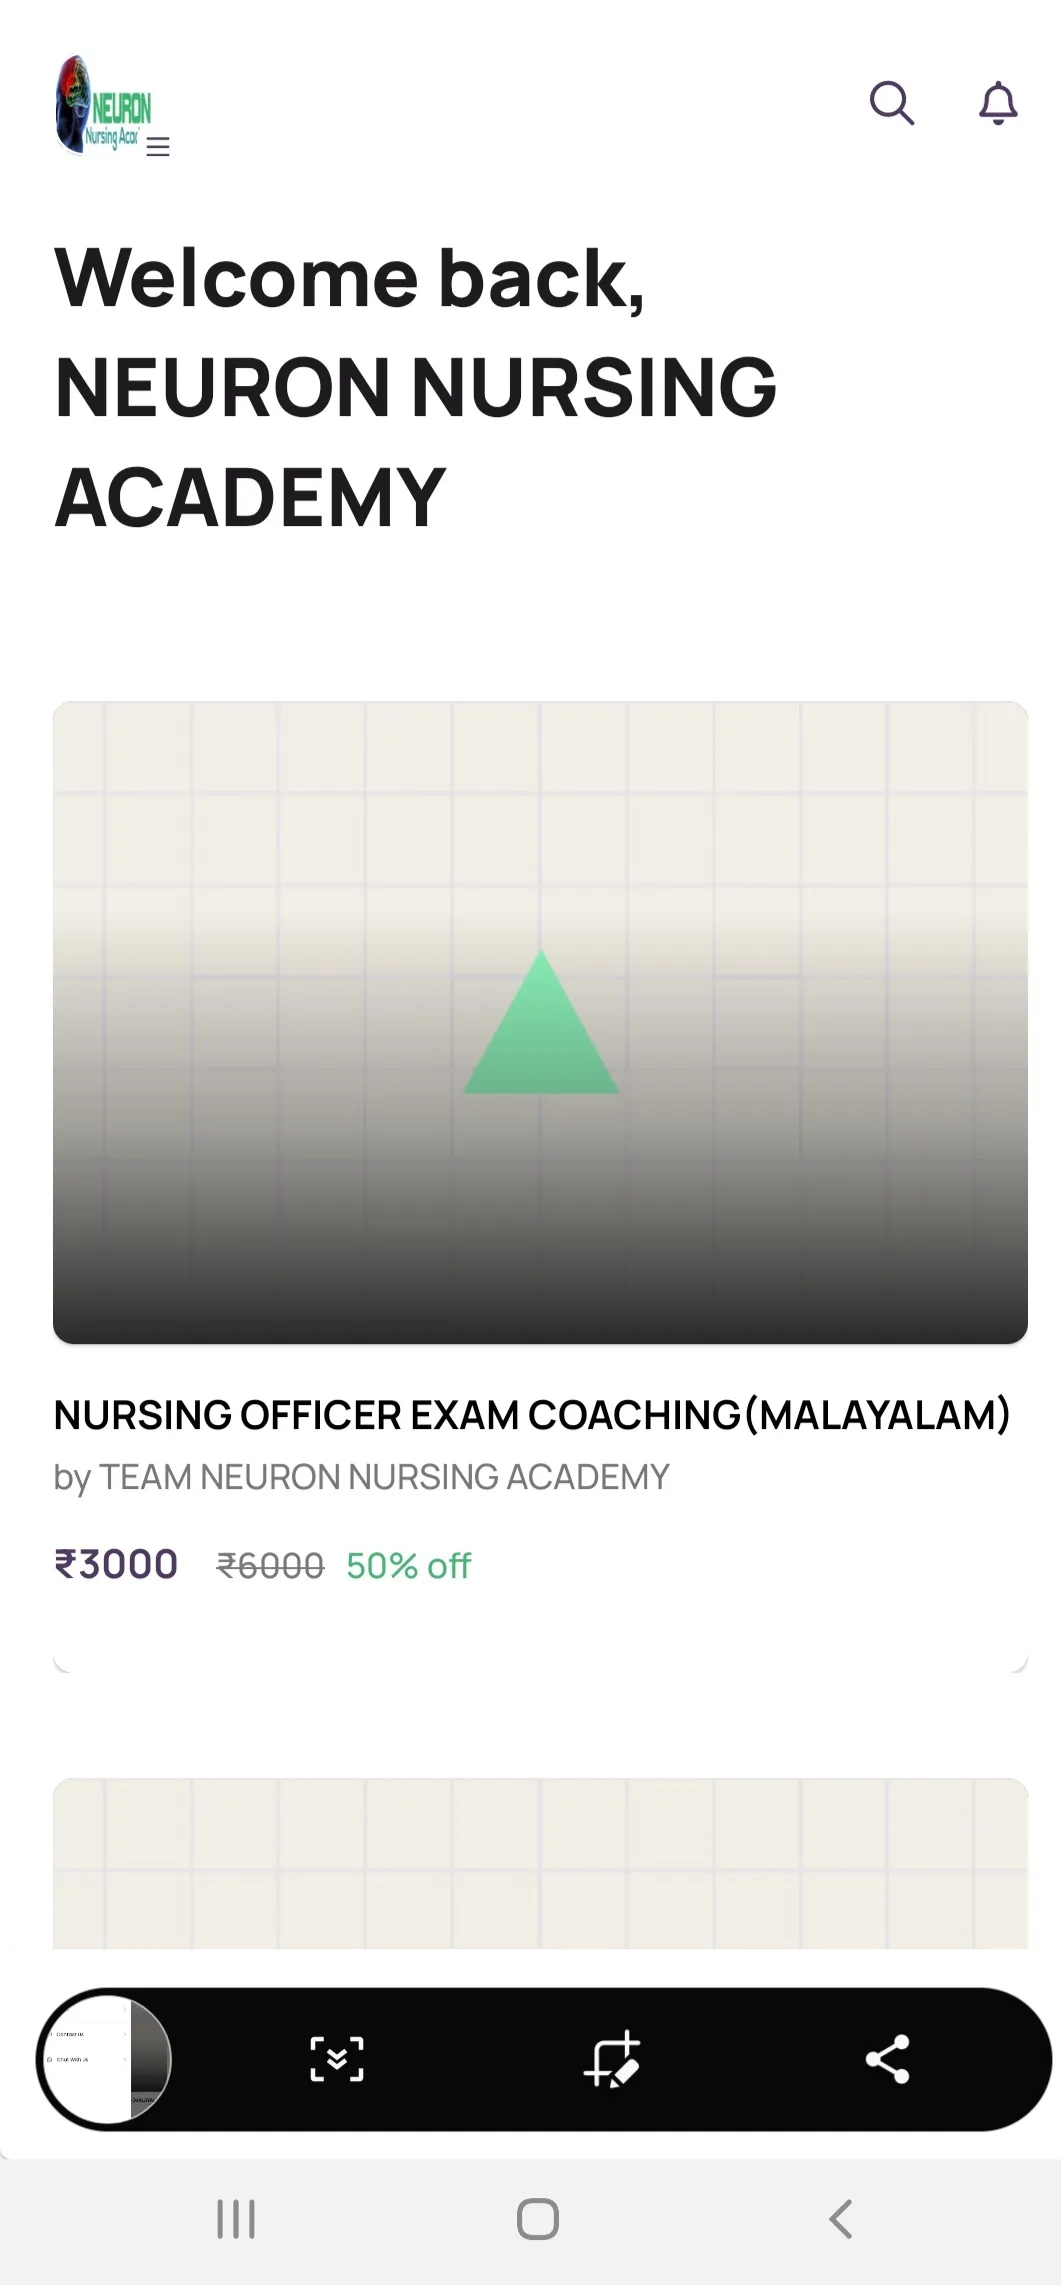The height and width of the screenshot is (2285, 1061).
Task: Tap NEURON NURSING ACADEMY name in heading
Action: 415,442
